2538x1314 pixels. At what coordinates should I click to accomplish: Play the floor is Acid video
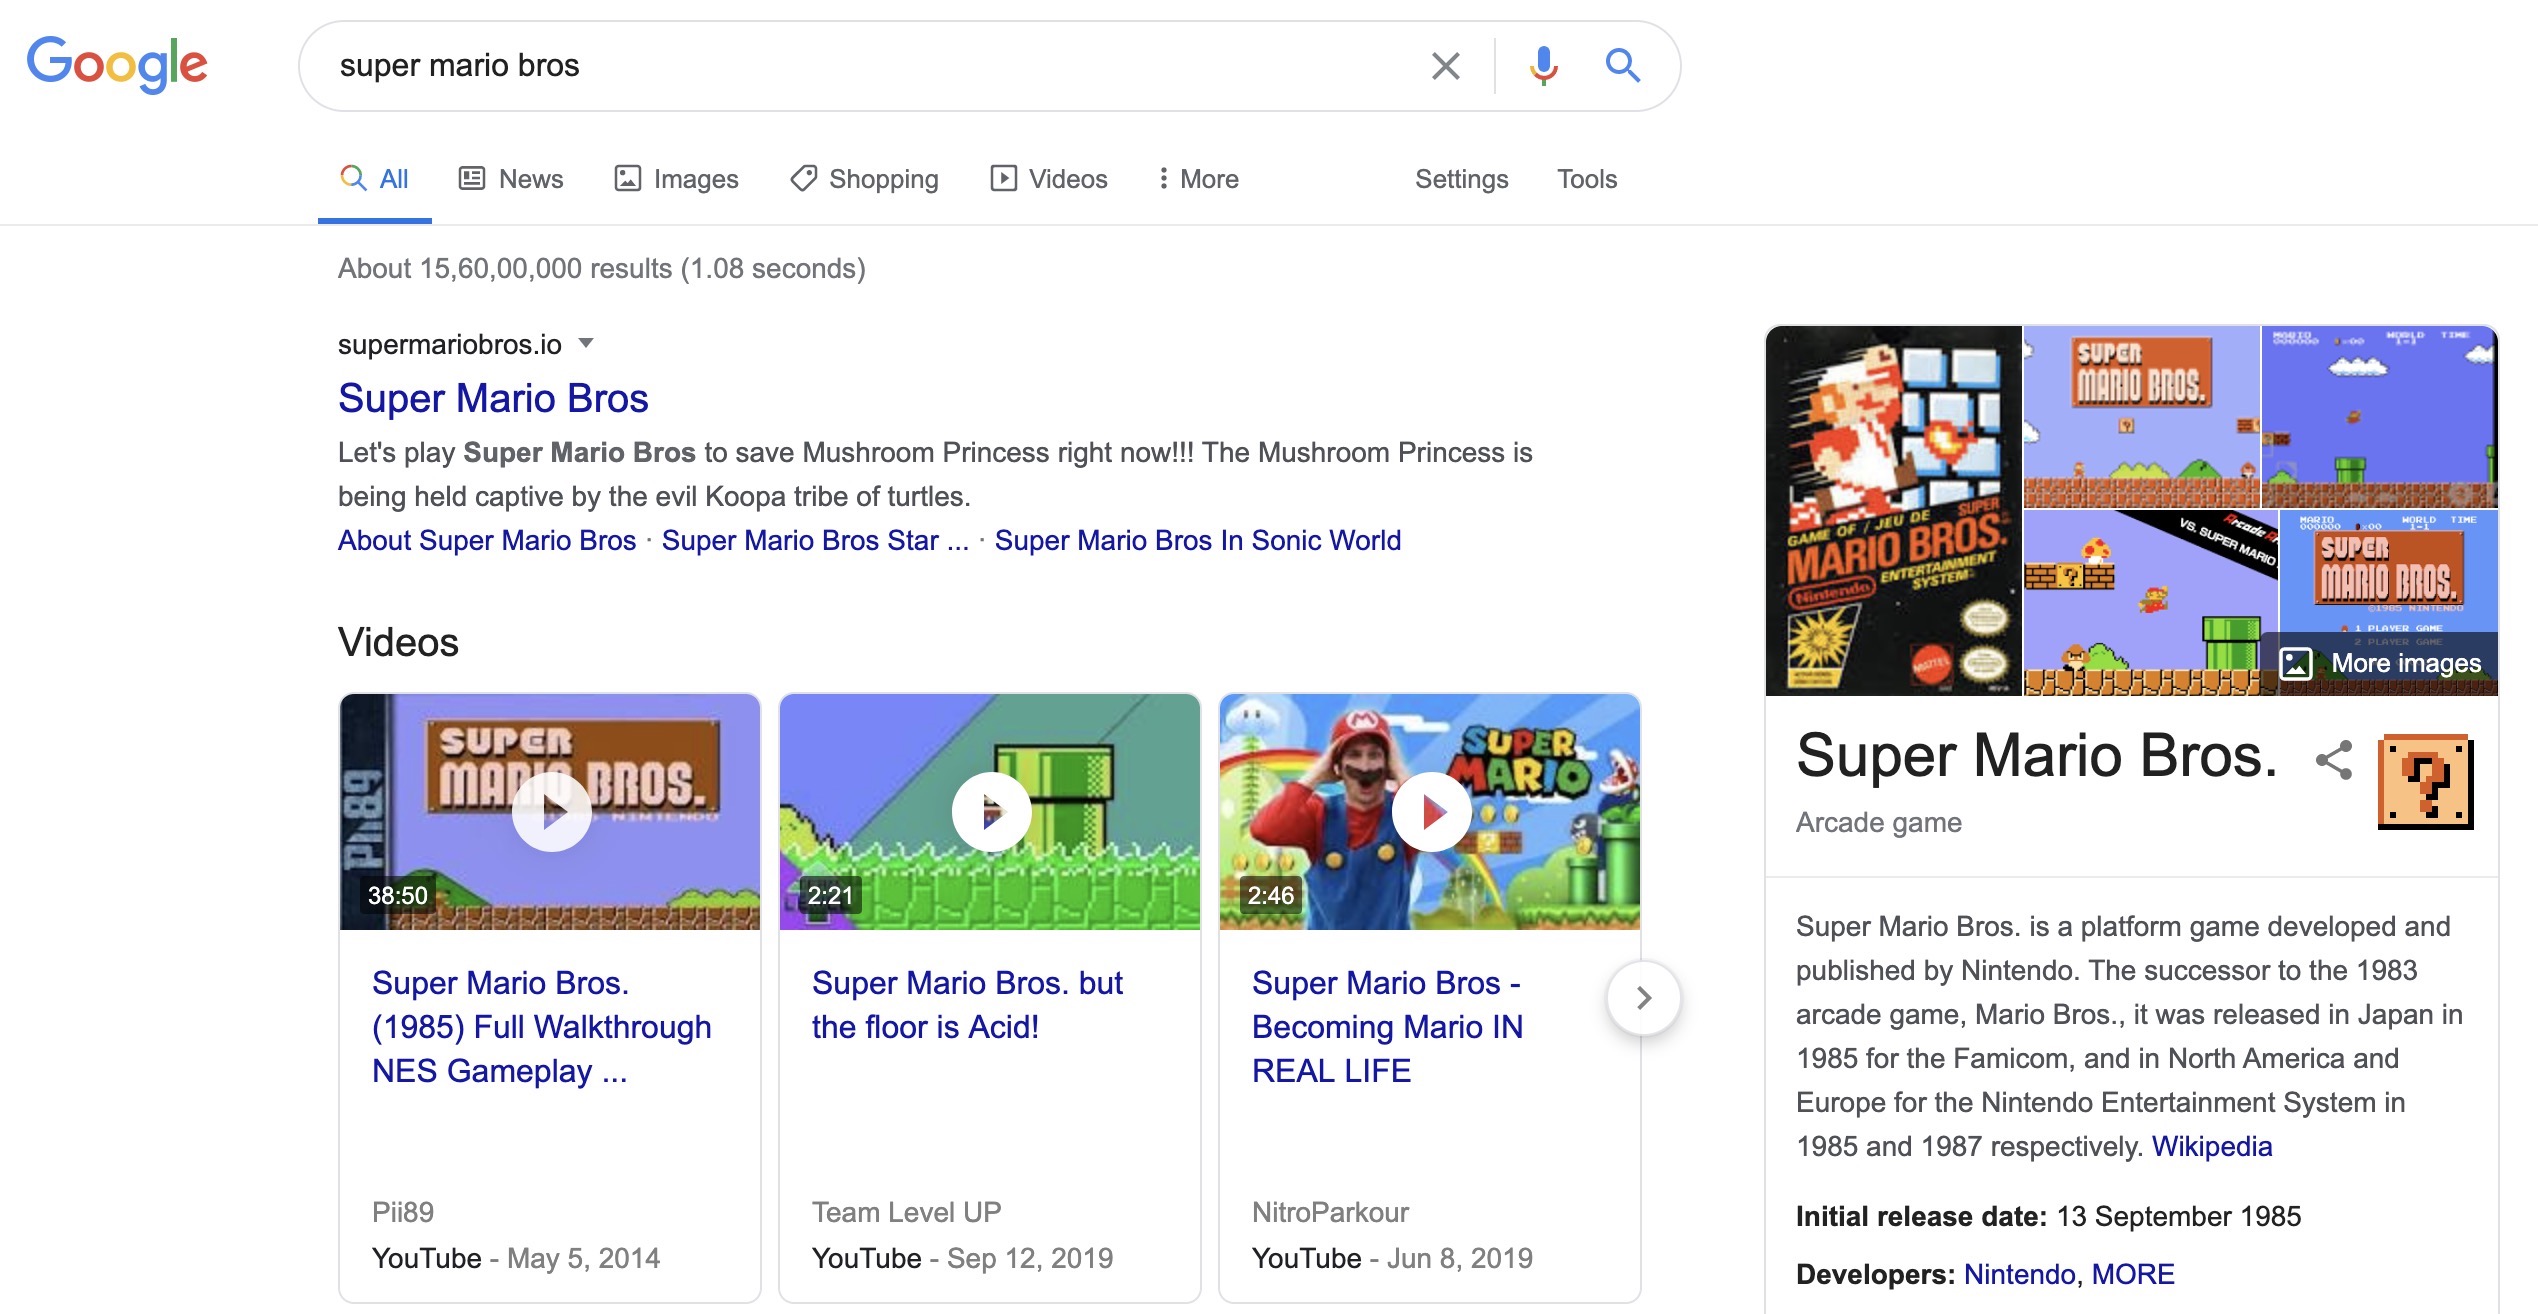pyautogui.click(x=991, y=812)
